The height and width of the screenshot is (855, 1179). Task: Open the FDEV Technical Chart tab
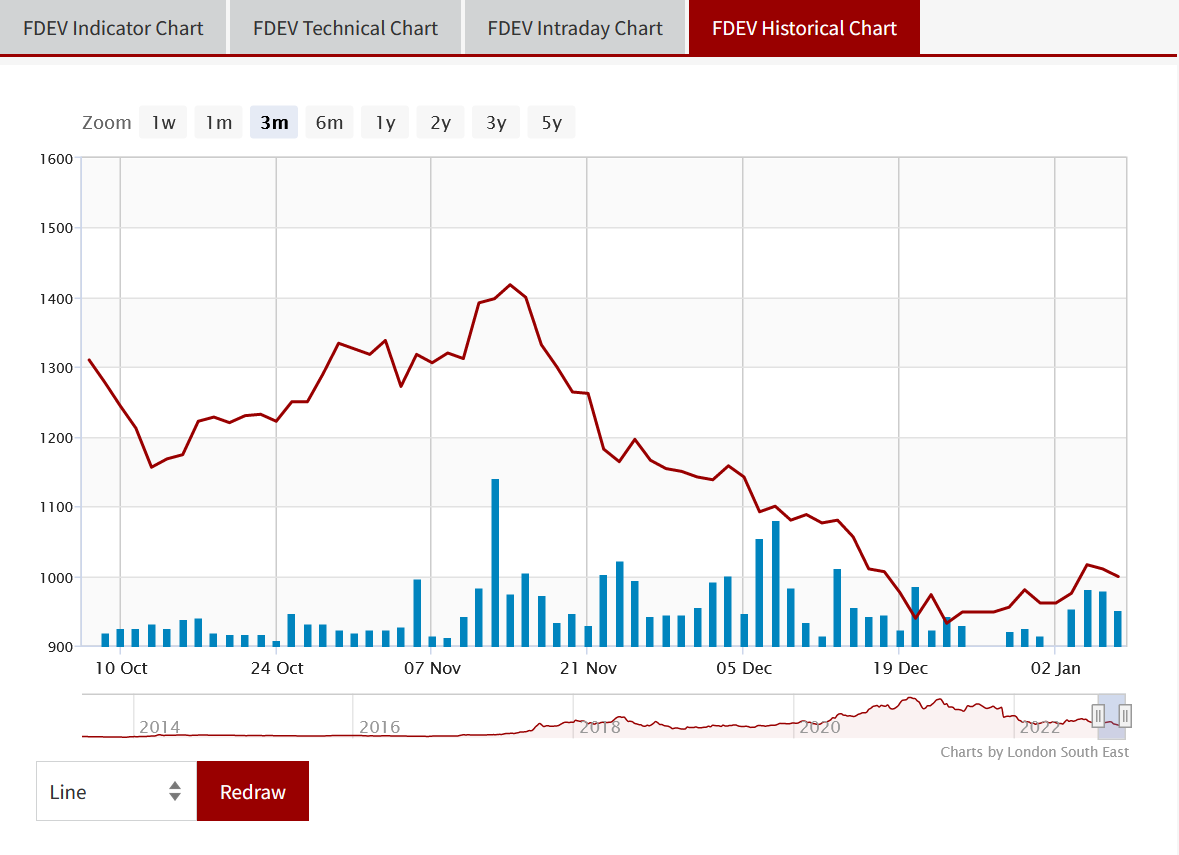point(345,28)
